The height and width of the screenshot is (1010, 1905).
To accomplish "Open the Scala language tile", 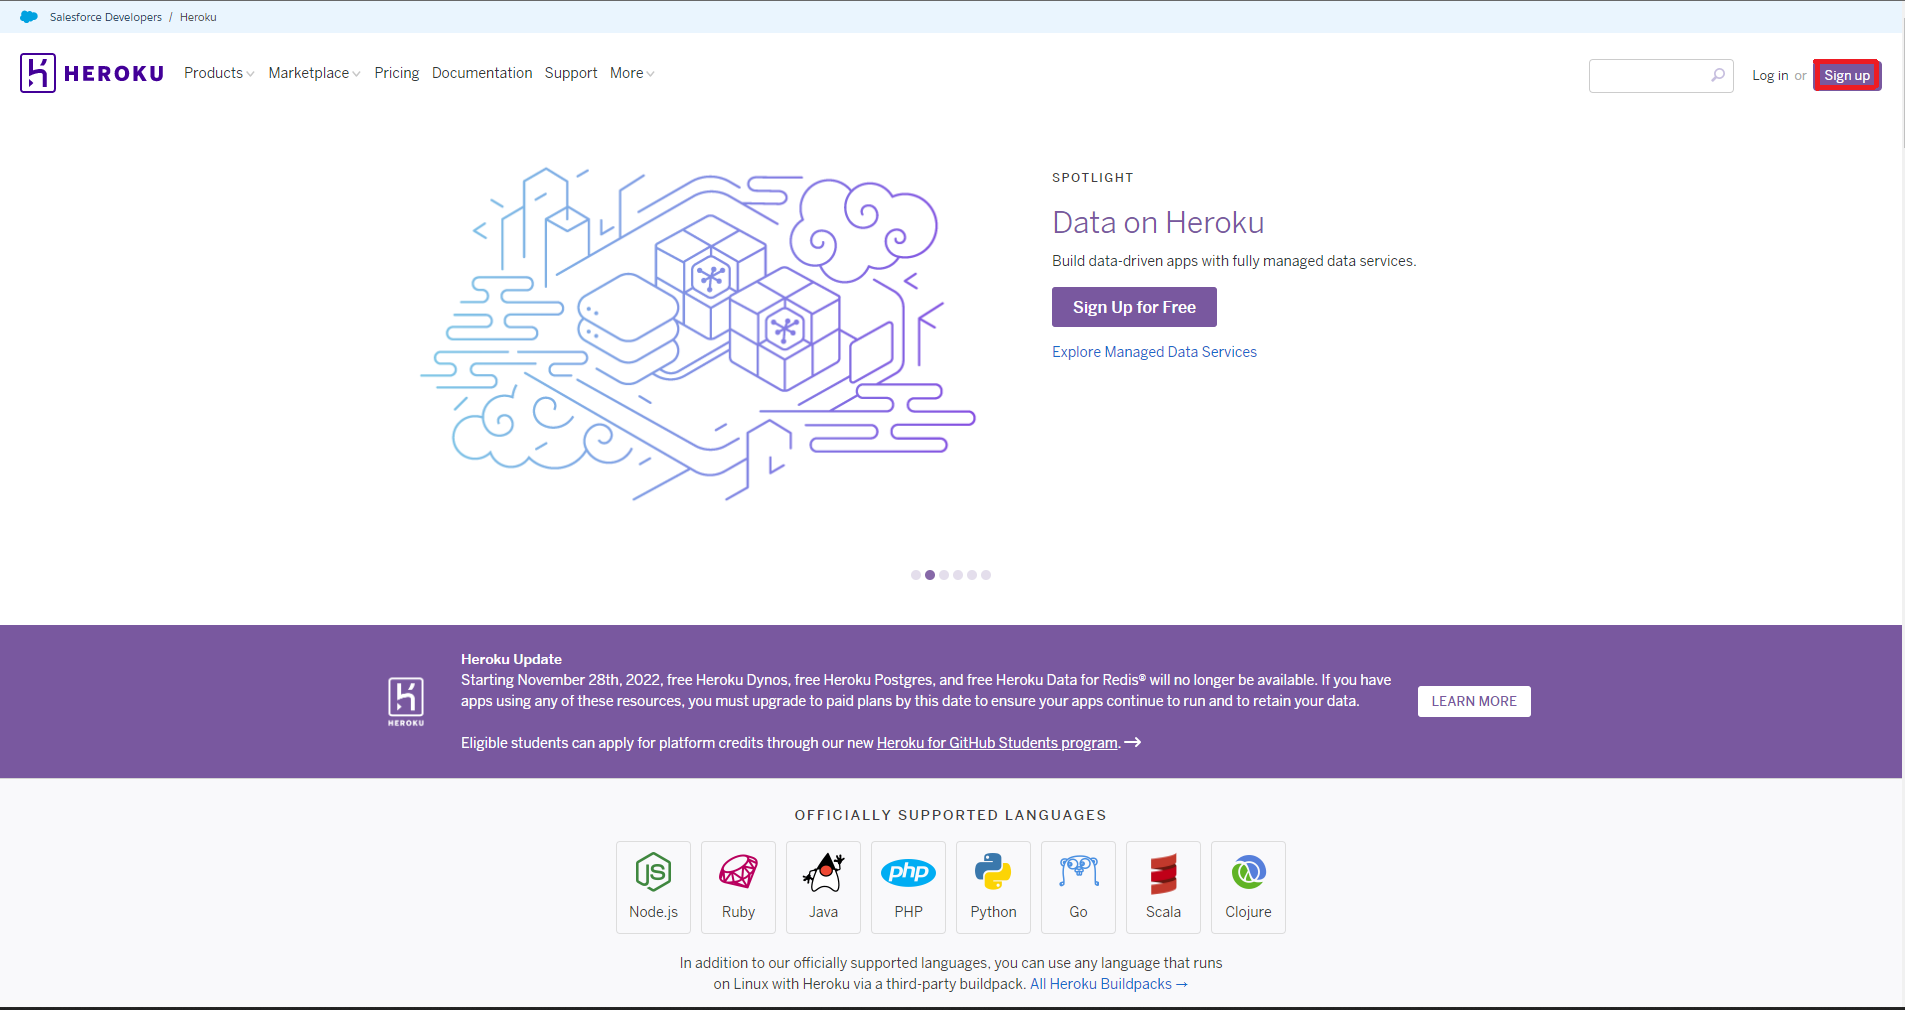I will click(x=1163, y=887).
